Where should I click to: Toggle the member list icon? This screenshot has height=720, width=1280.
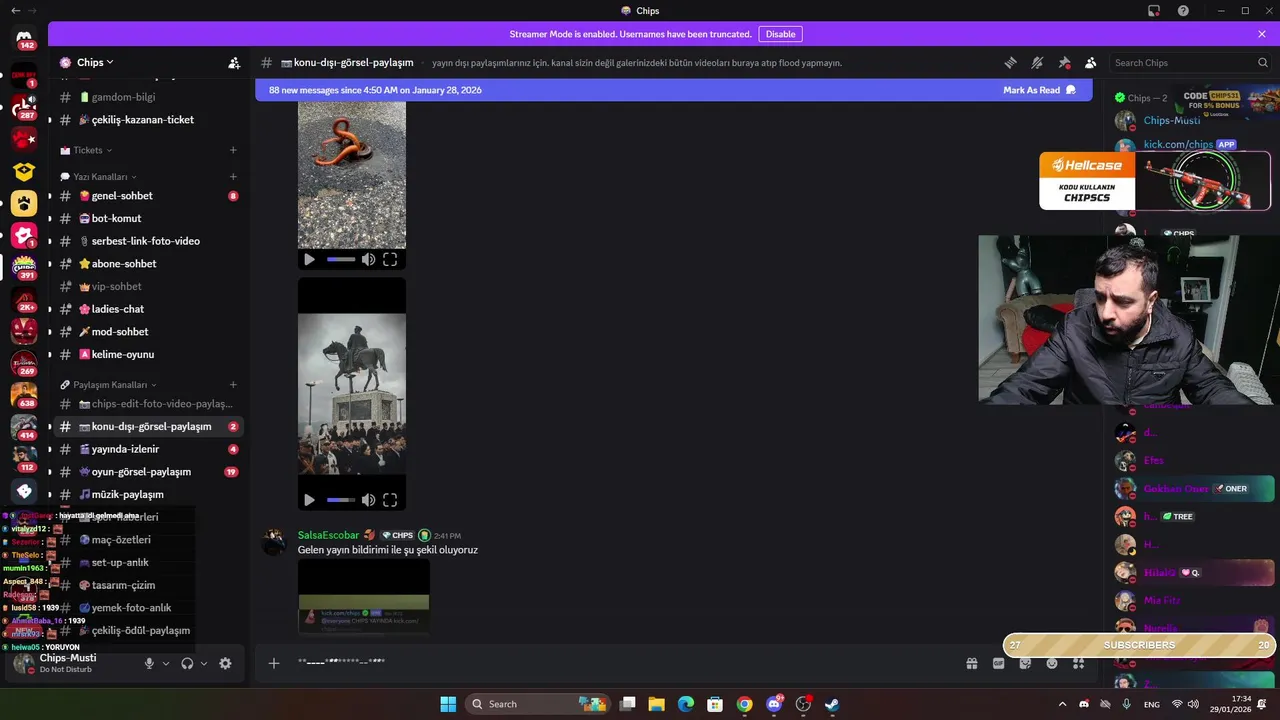point(1090,62)
